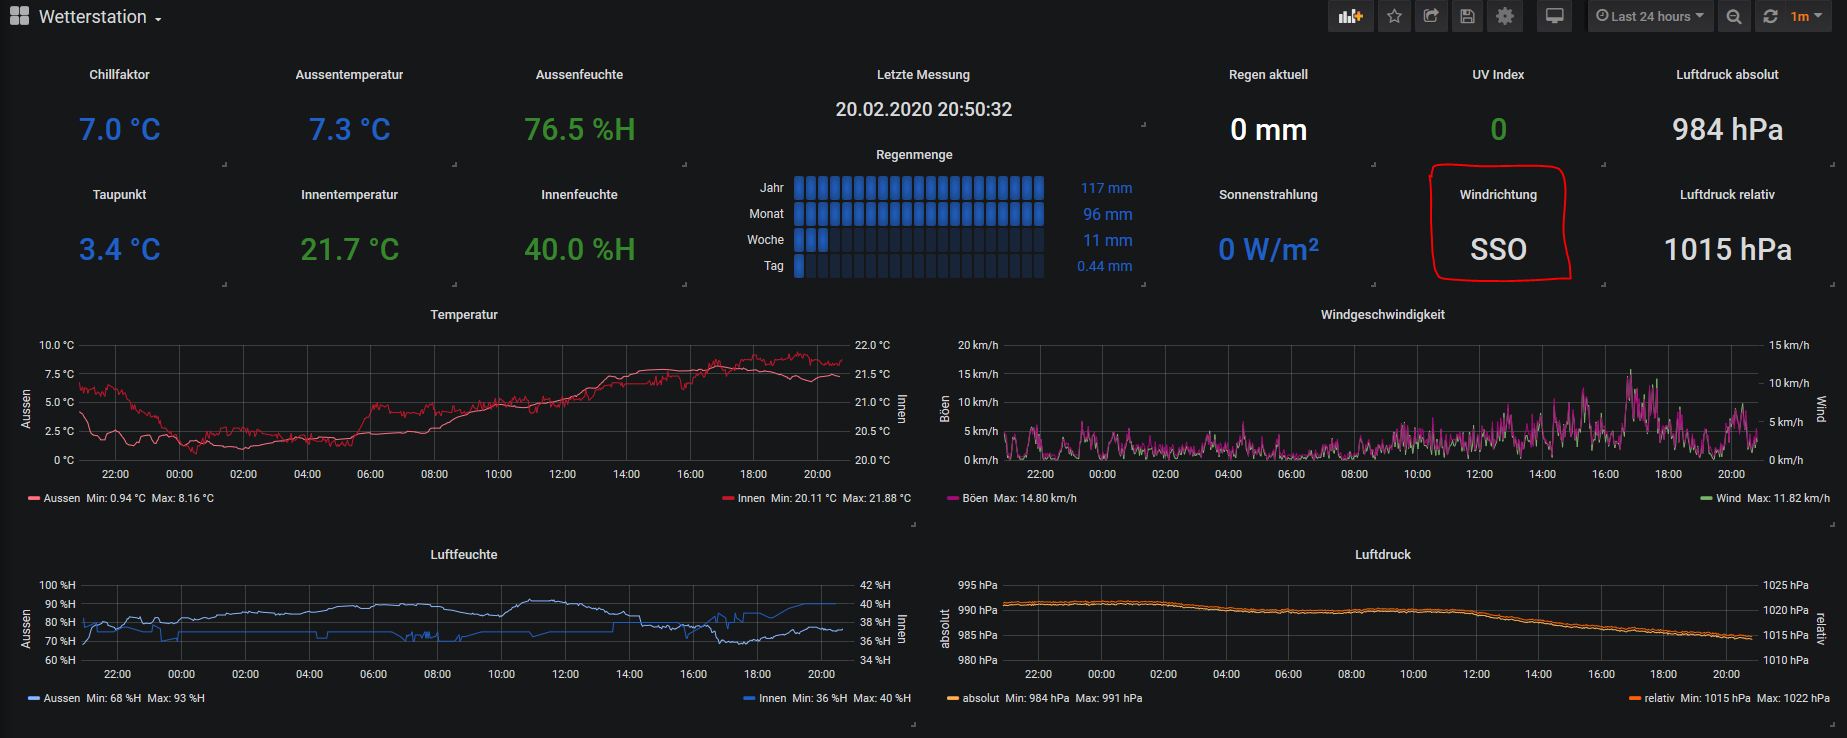Click the 7.3 °C Aussentemperatur value

[349, 129]
